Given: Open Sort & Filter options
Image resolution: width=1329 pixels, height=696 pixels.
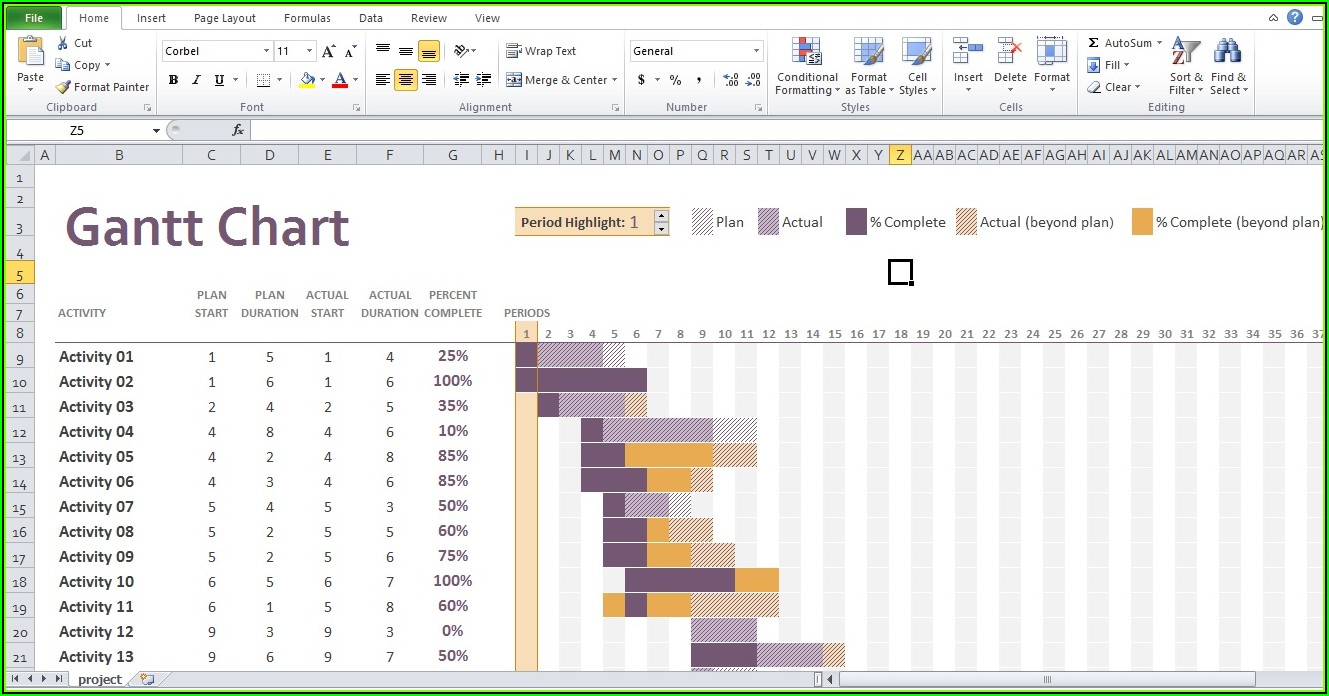Looking at the screenshot, I should pos(1186,66).
